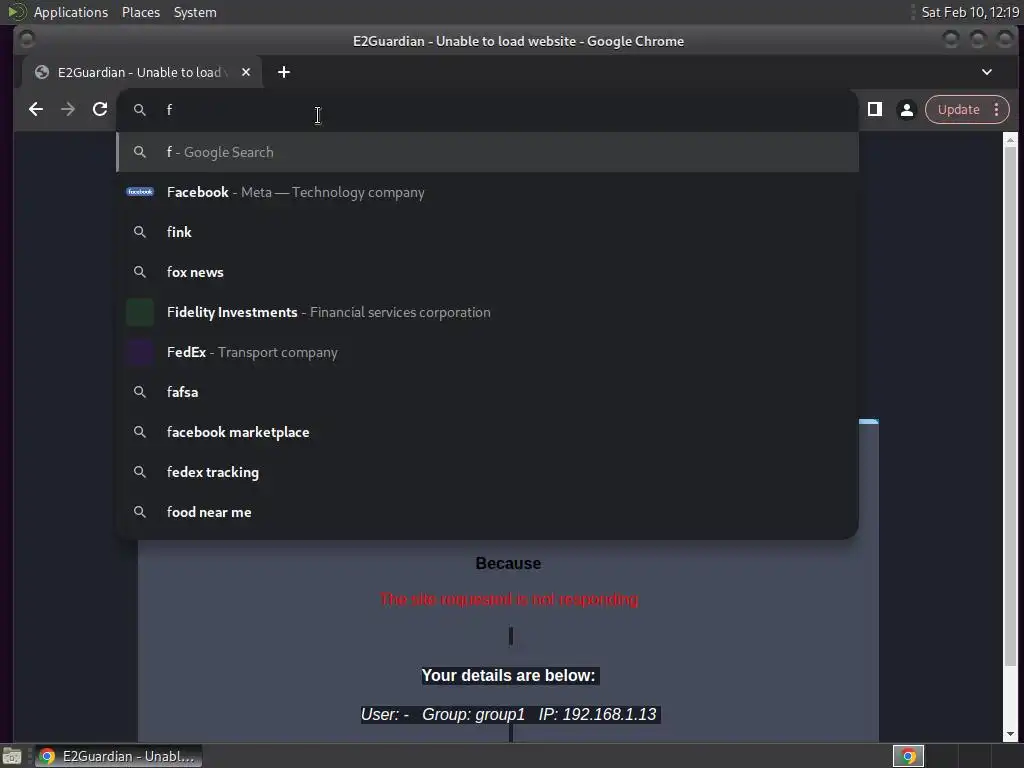Pick the 'fafsa' search suggestion
Image resolution: width=1024 pixels, height=768 pixels.
tap(487, 392)
